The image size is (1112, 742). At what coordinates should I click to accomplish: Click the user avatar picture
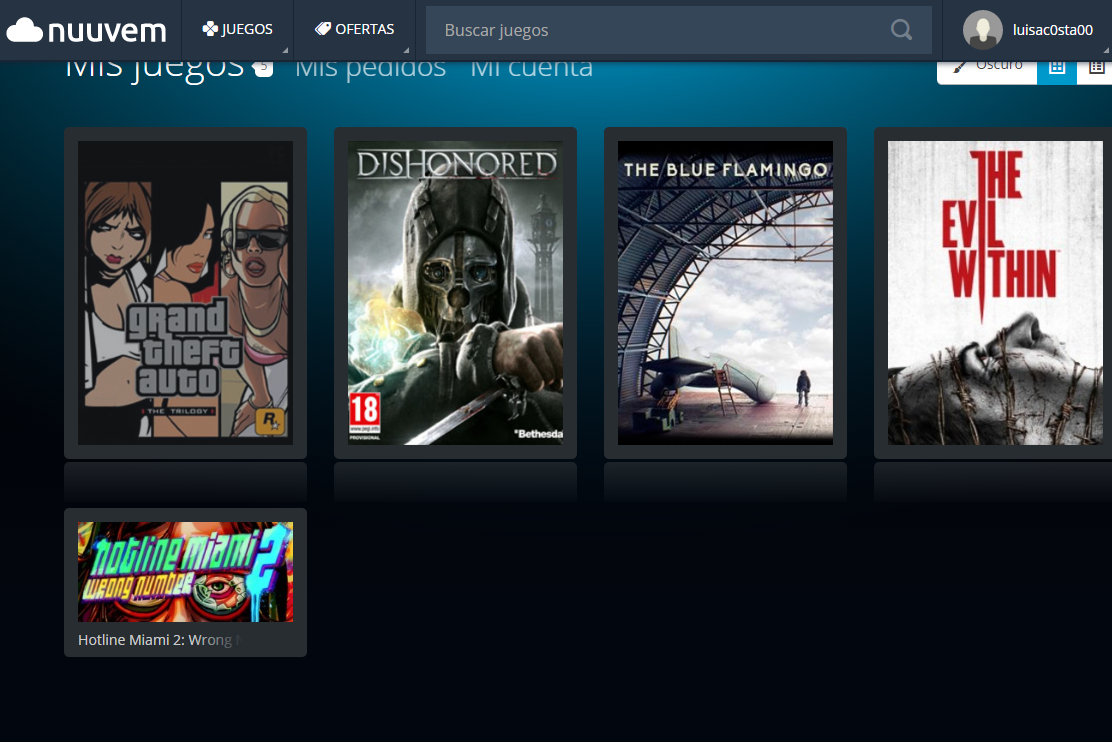(x=982, y=30)
